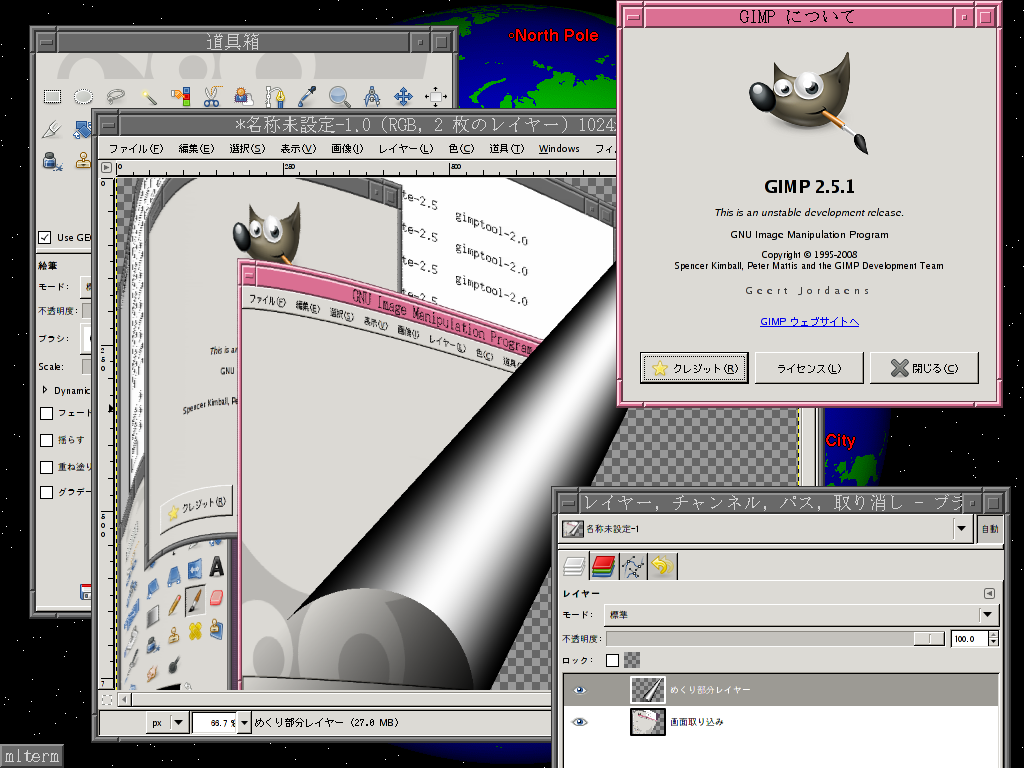The width and height of the screenshot is (1024, 768).
Task: Open the GIMP ウェブサイトへ link
Action: (809, 321)
